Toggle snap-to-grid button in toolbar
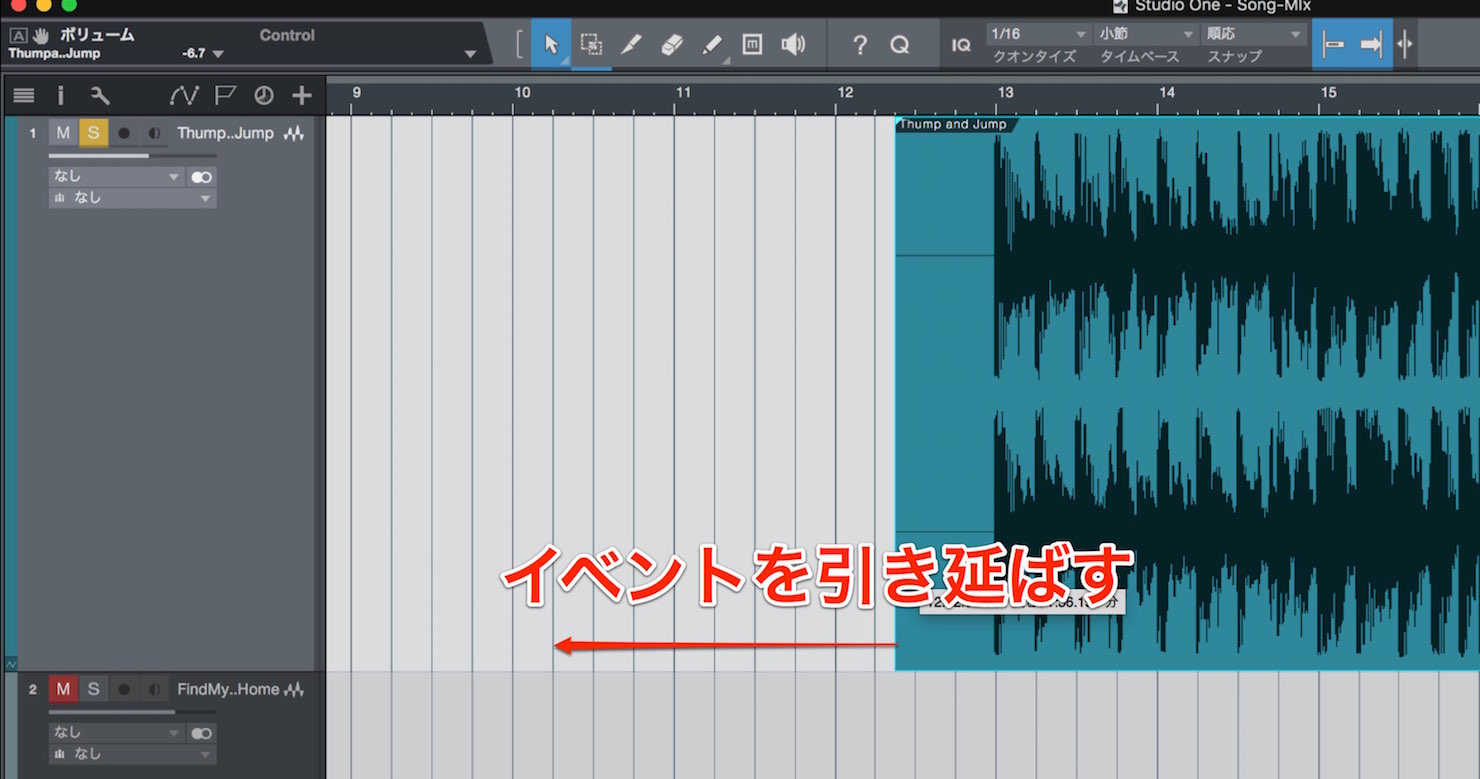This screenshot has width=1480, height=779. click(x=1333, y=45)
